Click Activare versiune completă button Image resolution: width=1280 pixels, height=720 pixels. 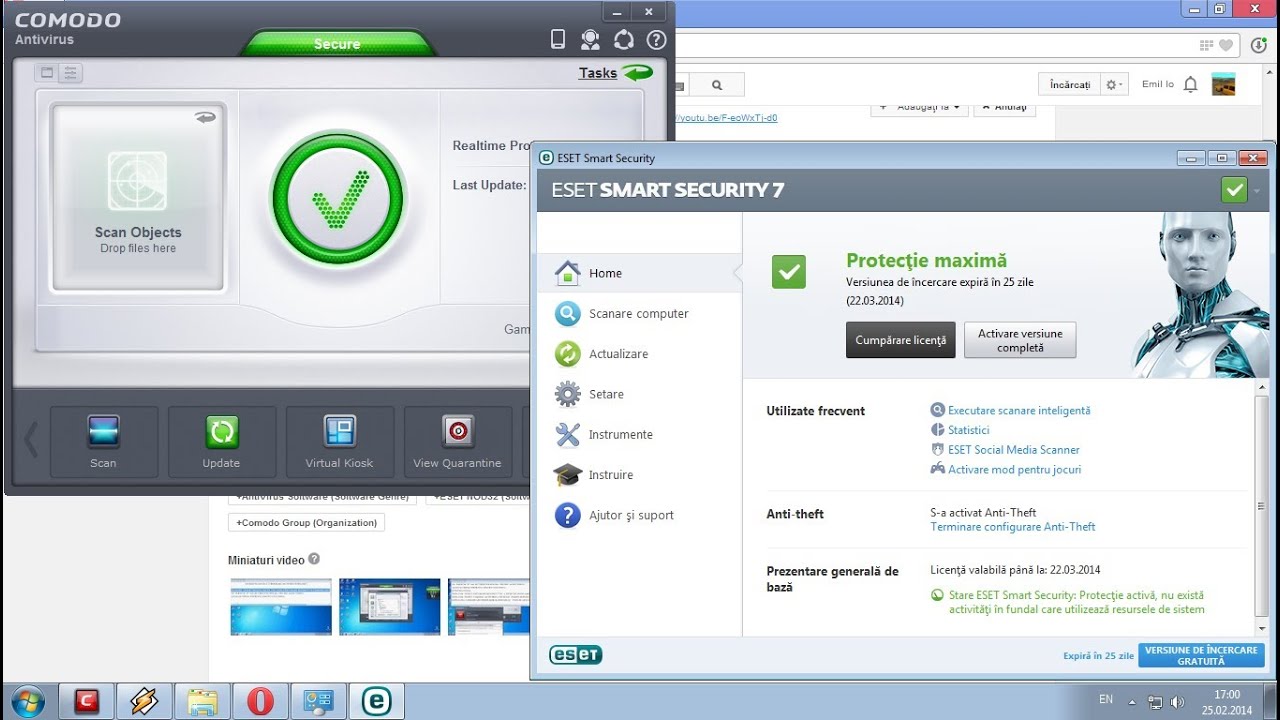click(x=1020, y=340)
